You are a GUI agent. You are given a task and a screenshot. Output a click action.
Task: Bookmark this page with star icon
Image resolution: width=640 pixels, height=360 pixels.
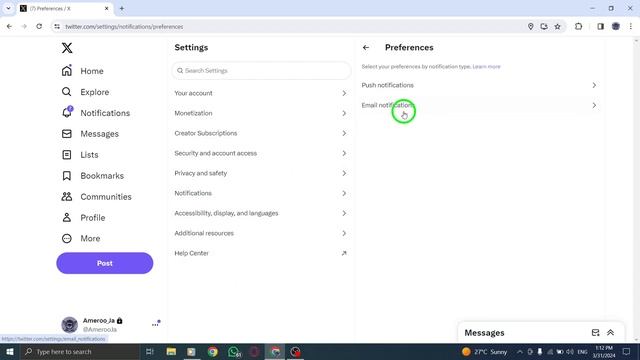[558, 27]
